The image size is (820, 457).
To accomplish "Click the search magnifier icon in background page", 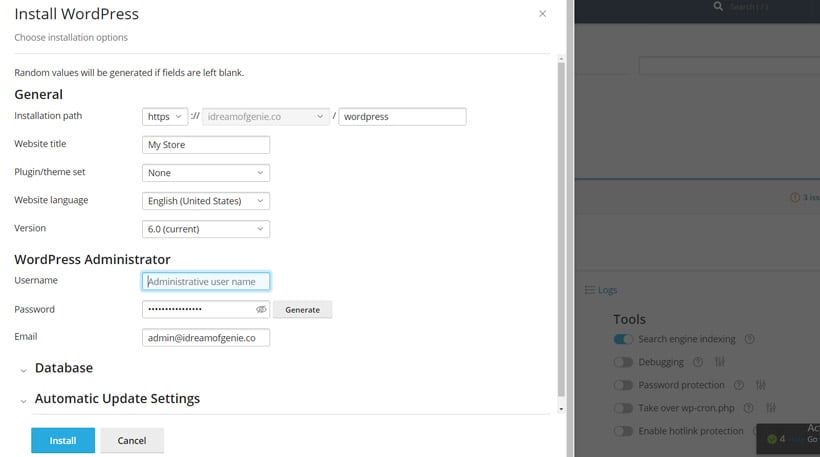I will click(x=719, y=6).
